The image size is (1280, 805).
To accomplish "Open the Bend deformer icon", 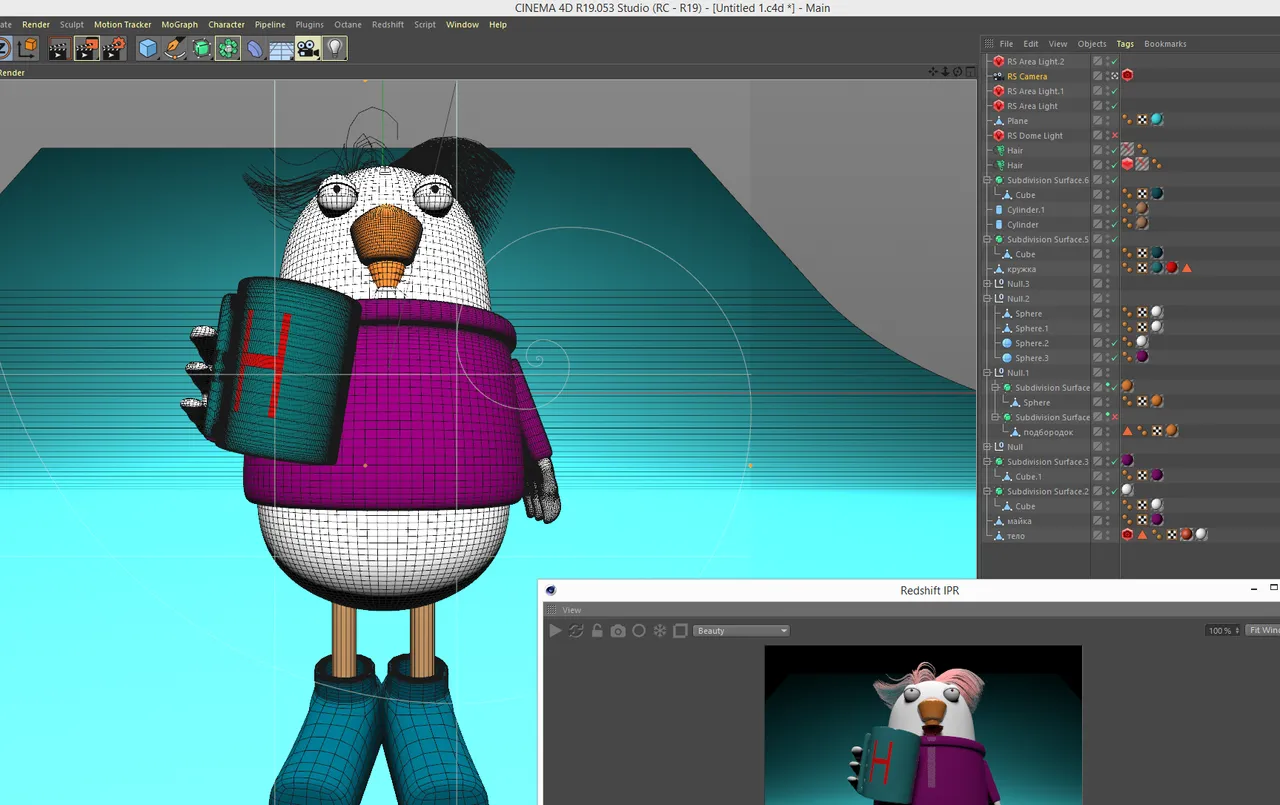I will point(255,48).
